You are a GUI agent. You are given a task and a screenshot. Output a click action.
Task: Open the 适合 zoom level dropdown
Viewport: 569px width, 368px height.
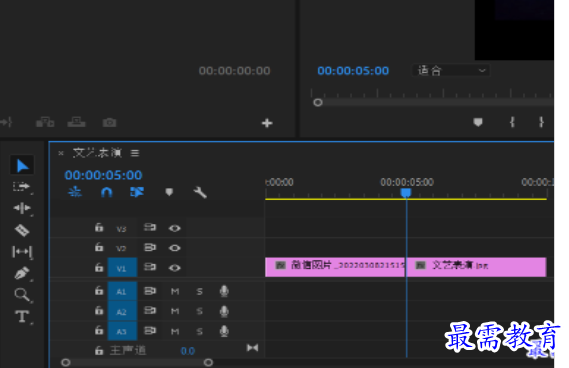pos(451,70)
